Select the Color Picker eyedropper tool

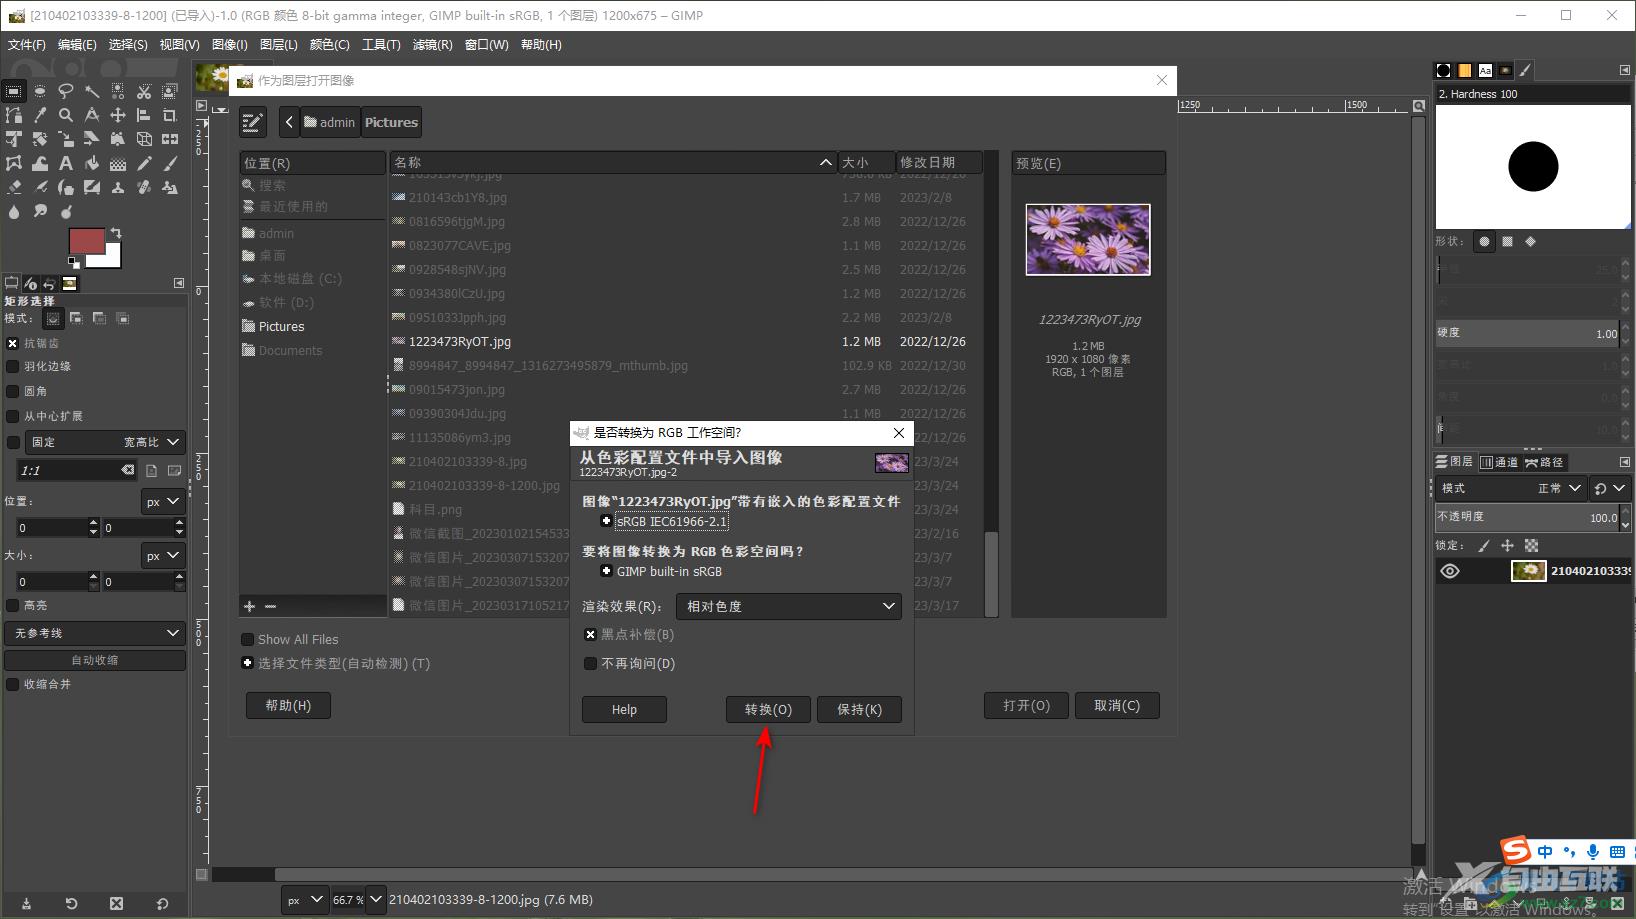[40, 115]
